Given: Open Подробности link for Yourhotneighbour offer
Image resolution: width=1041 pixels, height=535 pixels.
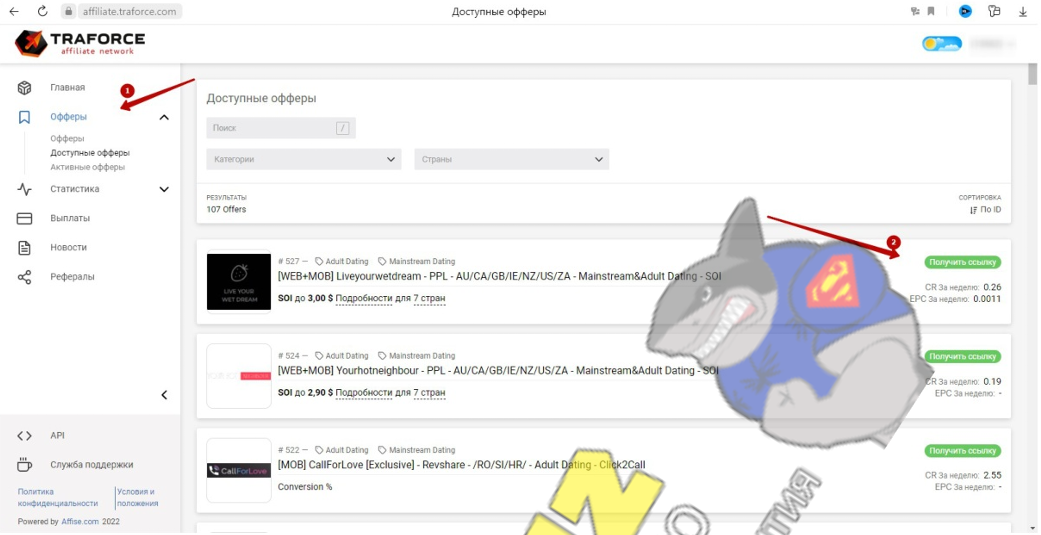Looking at the screenshot, I should 364,393.
